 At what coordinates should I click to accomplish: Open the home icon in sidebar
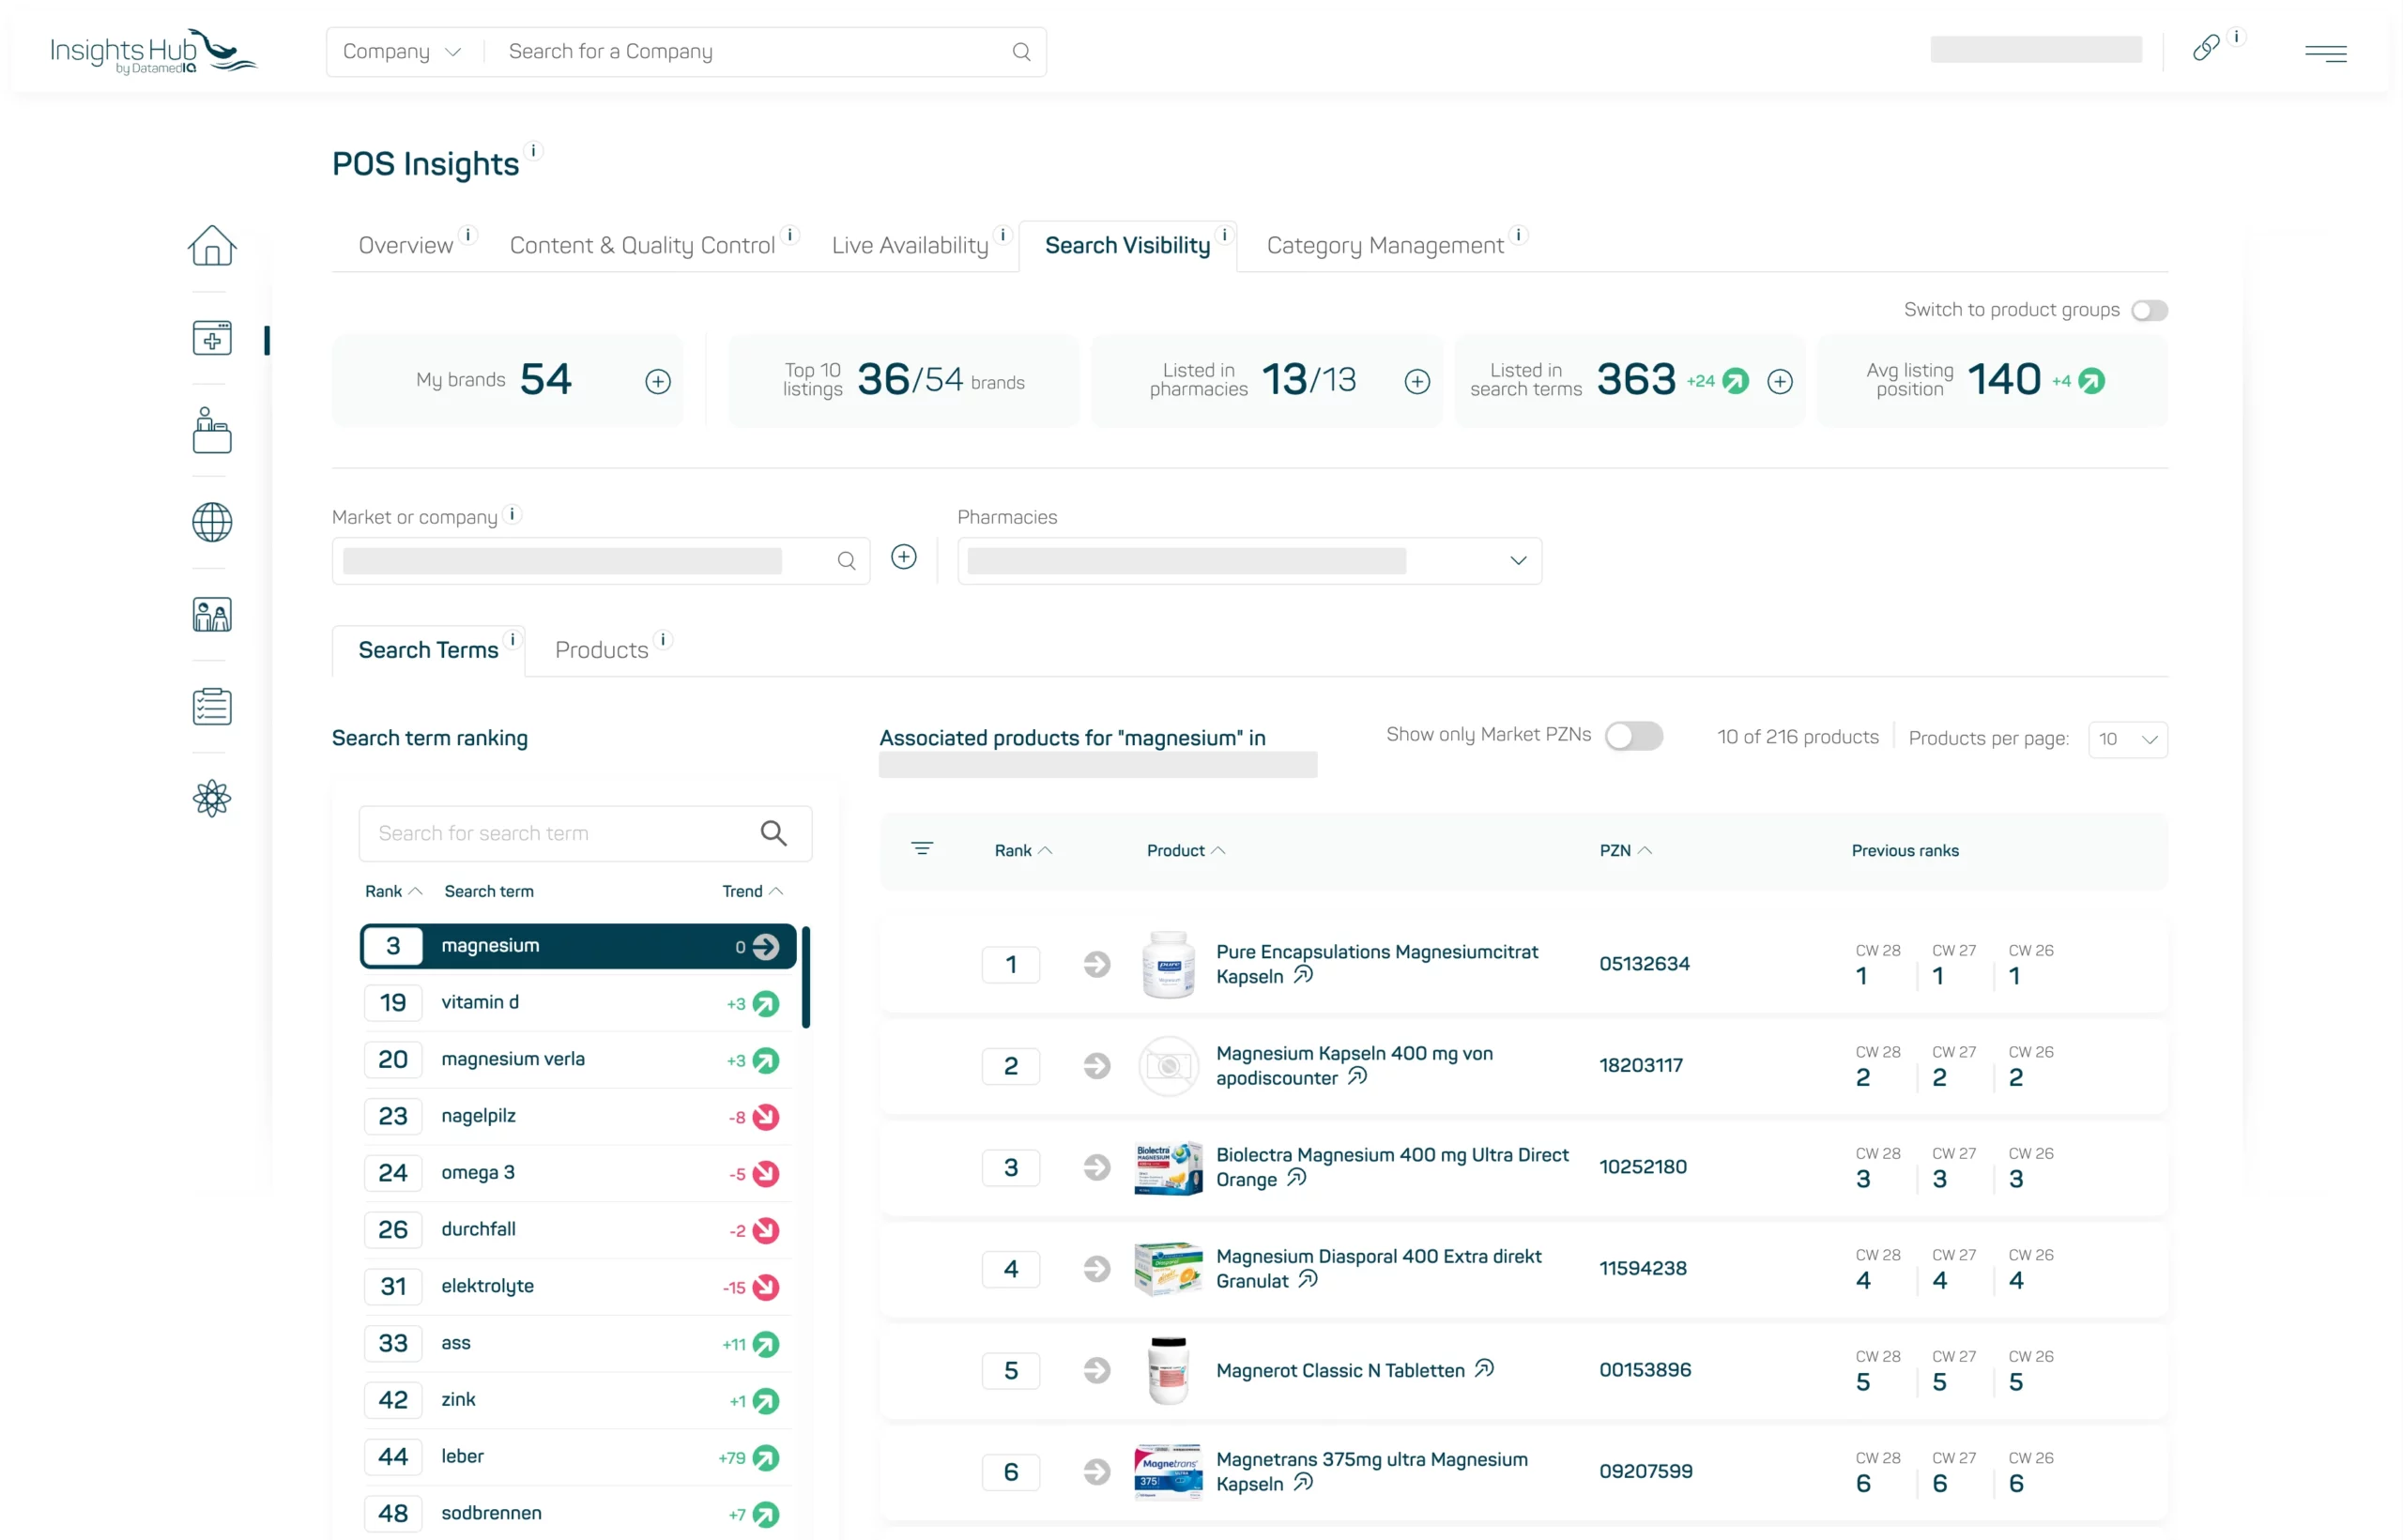(x=212, y=245)
